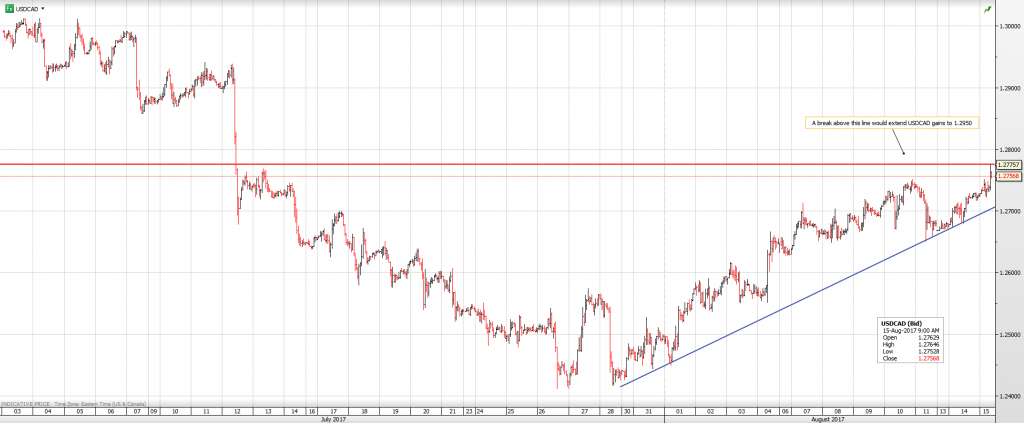Click the thin light-red current price line

(500, 176)
